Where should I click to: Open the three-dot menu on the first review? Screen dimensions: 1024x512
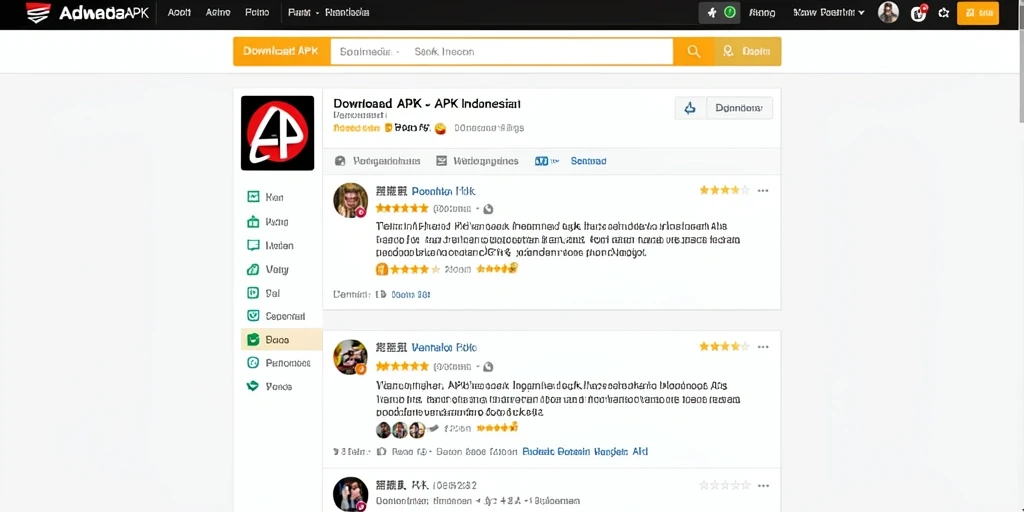pos(763,191)
